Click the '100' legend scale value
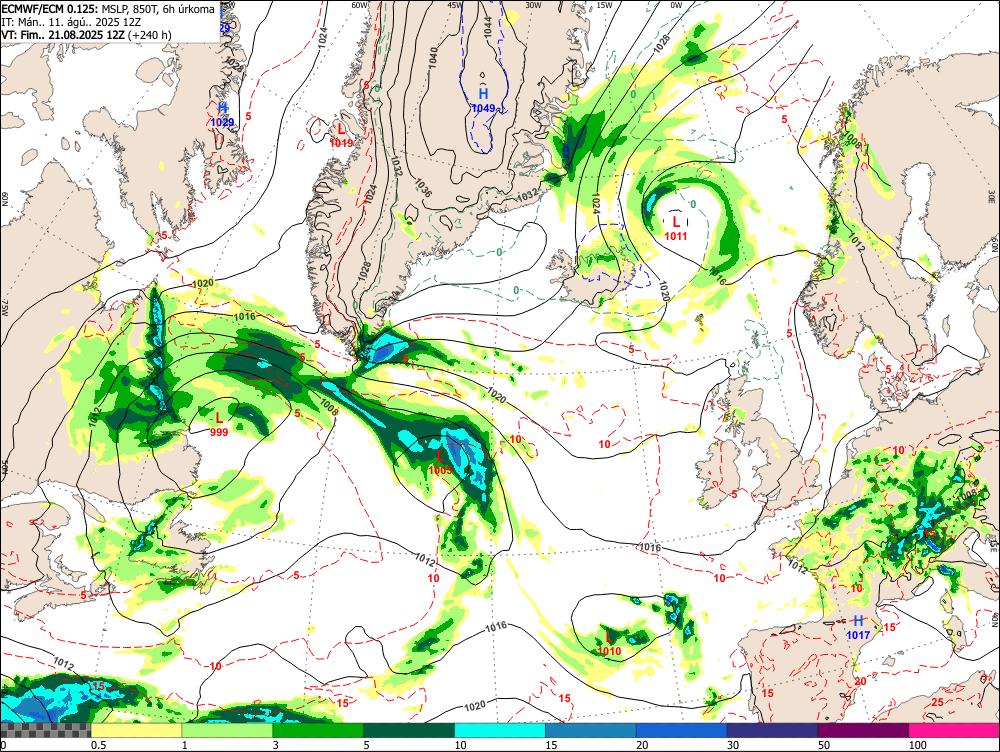This screenshot has width=1000, height=752. click(918, 745)
